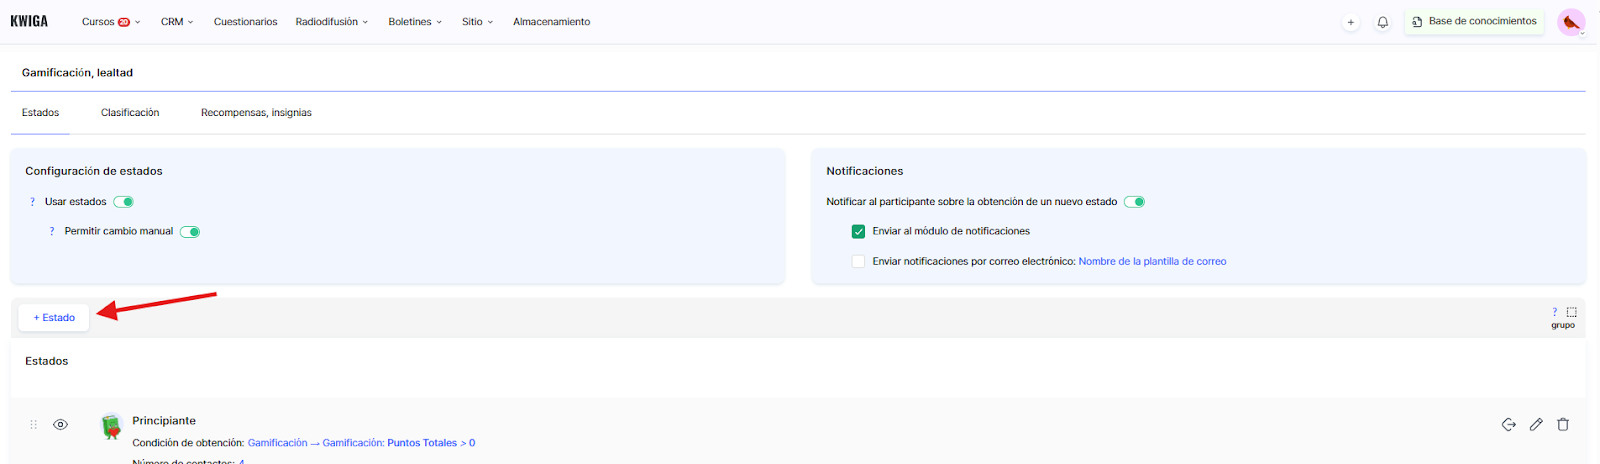
Task: Delete Principiante status with trash icon
Action: (1563, 425)
